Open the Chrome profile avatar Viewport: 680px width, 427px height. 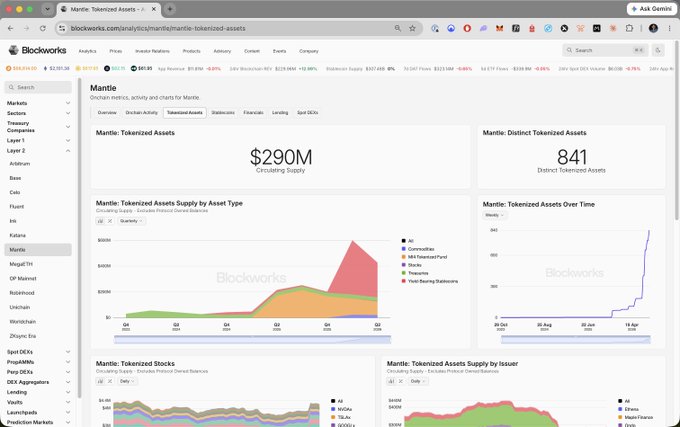click(x=654, y=28)
